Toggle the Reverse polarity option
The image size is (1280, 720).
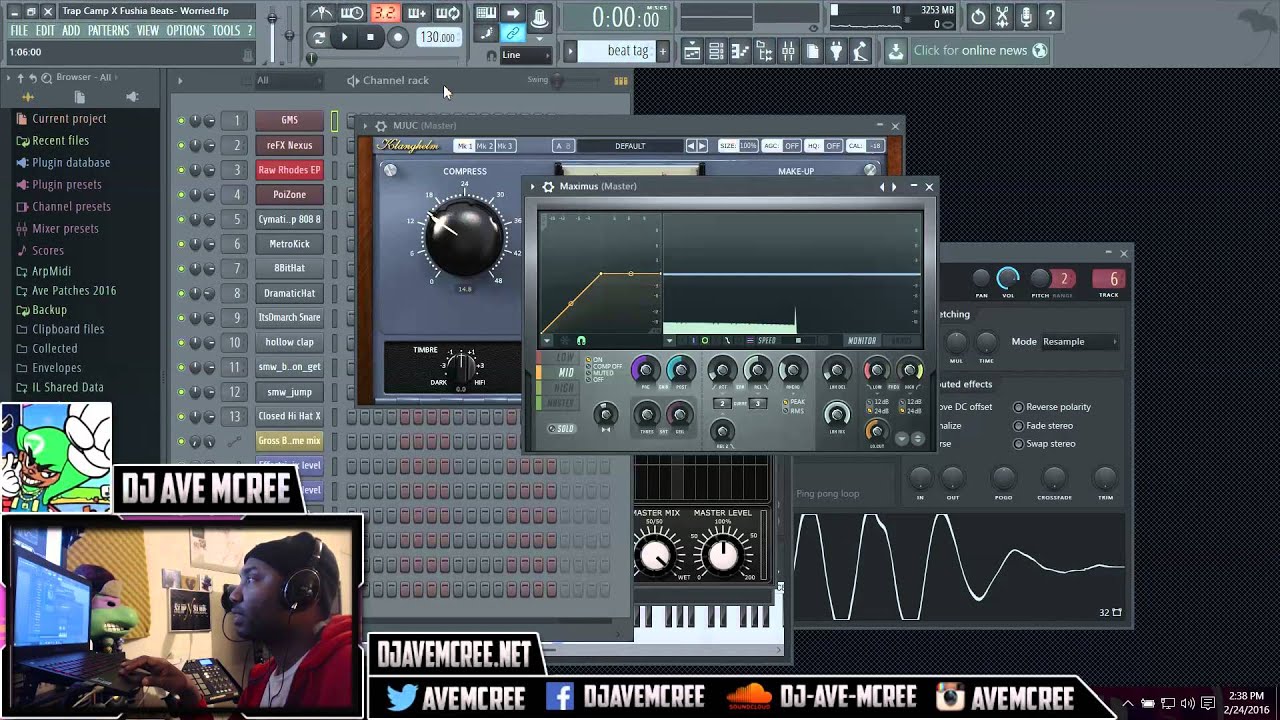(1019, 407)
